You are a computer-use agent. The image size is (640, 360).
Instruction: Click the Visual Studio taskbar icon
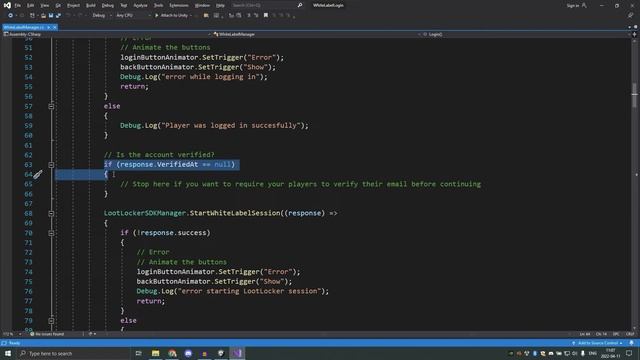pyautogui.click(x=237, y=353)
